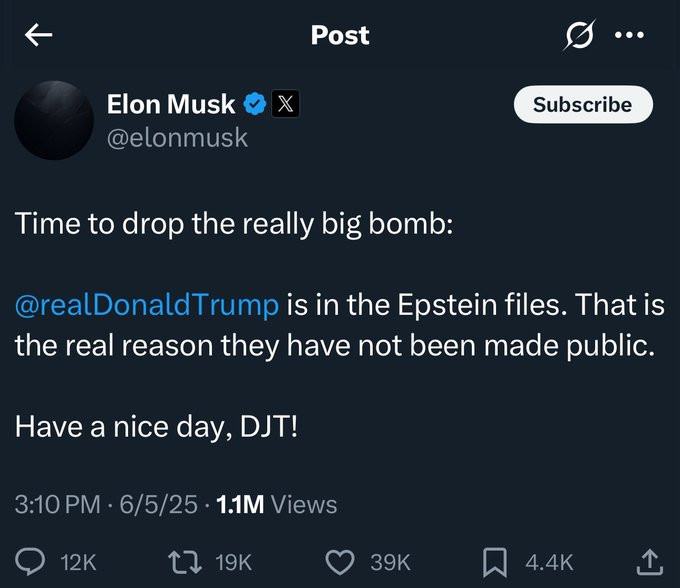Image resolution: width=680 pixels, height=588 pixels.
Task: Open the @realDonaldTrump mention
Action: 146,305
